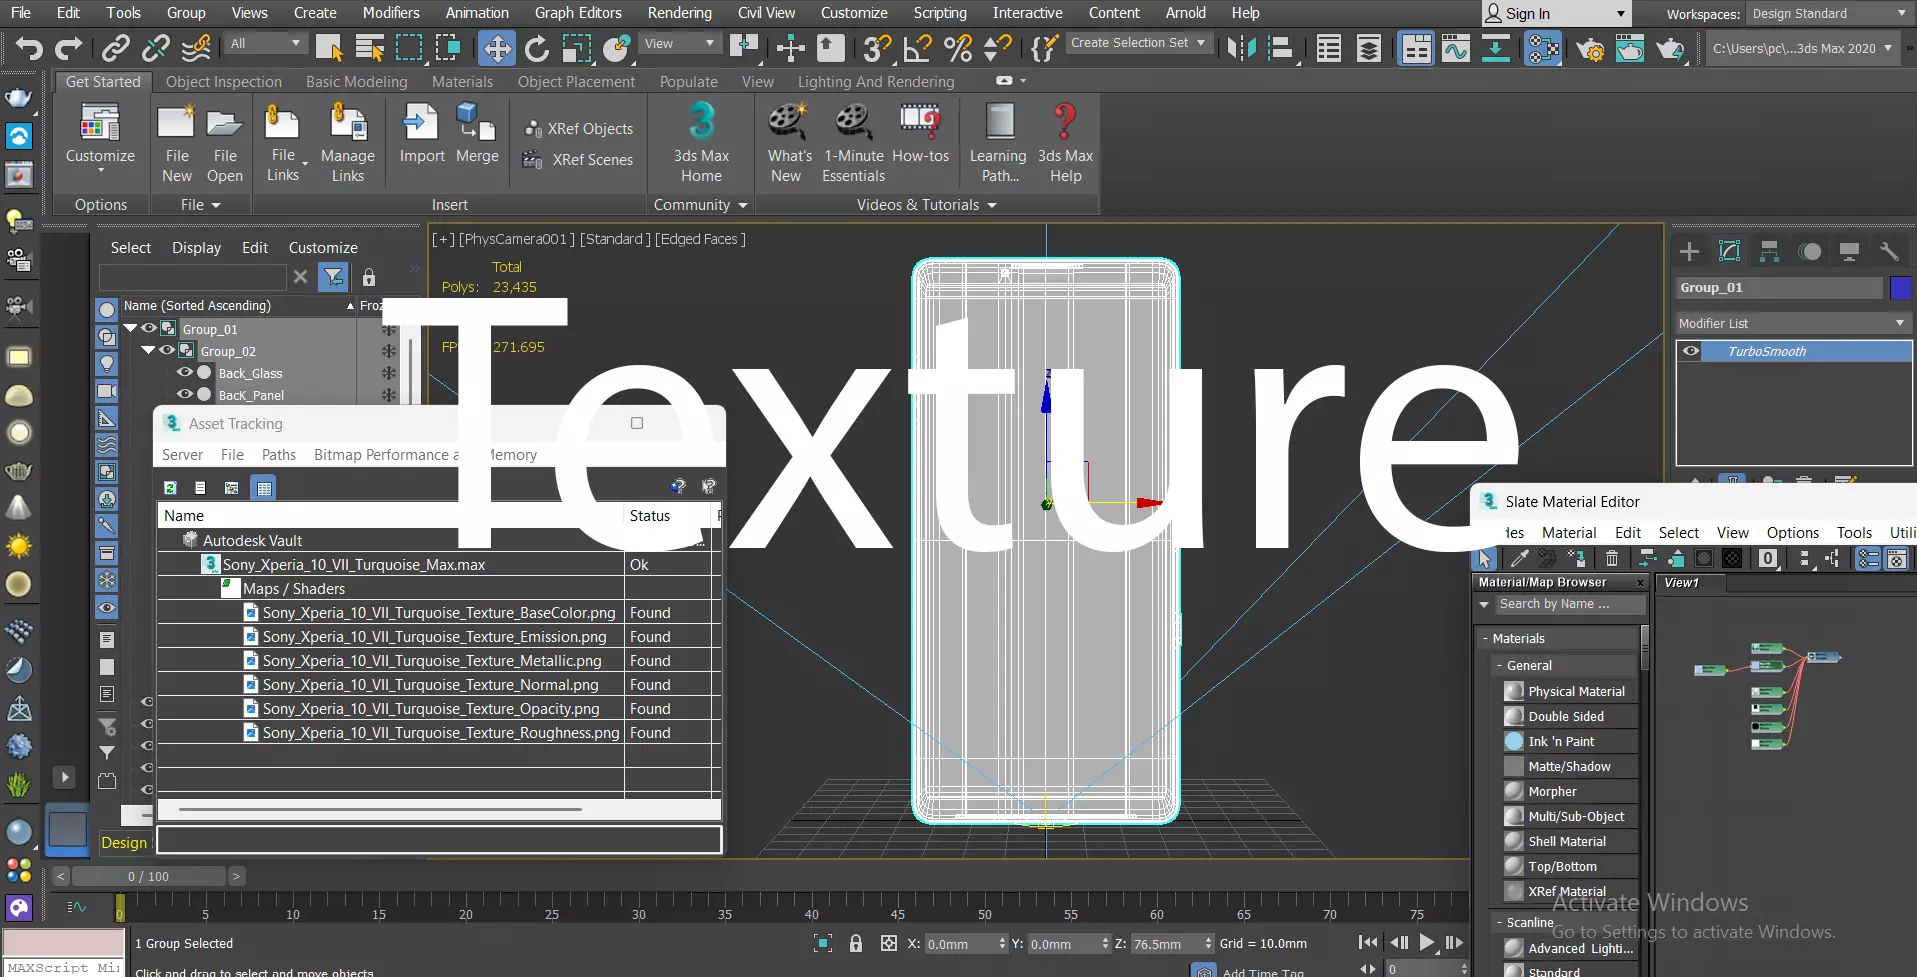Viewport: 1917px width, 977px height.
Task: Click the Merge icon in ribbon
Action: [x=477, y=133]
